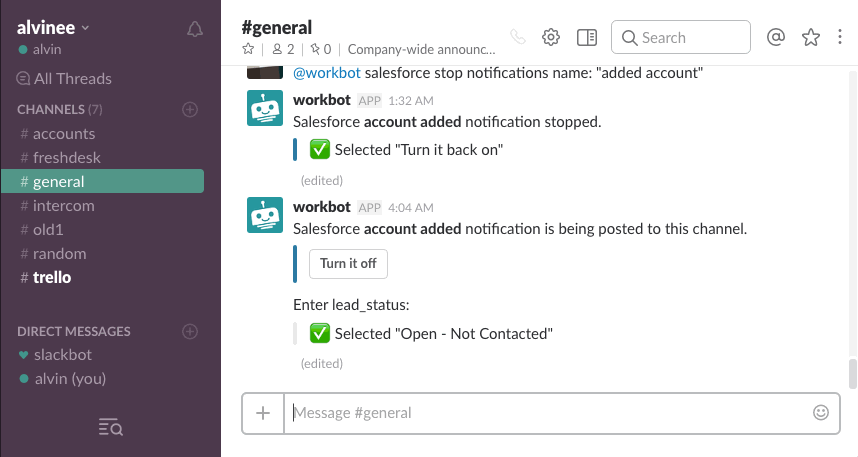Open starred items star icon

click(811, 37)
